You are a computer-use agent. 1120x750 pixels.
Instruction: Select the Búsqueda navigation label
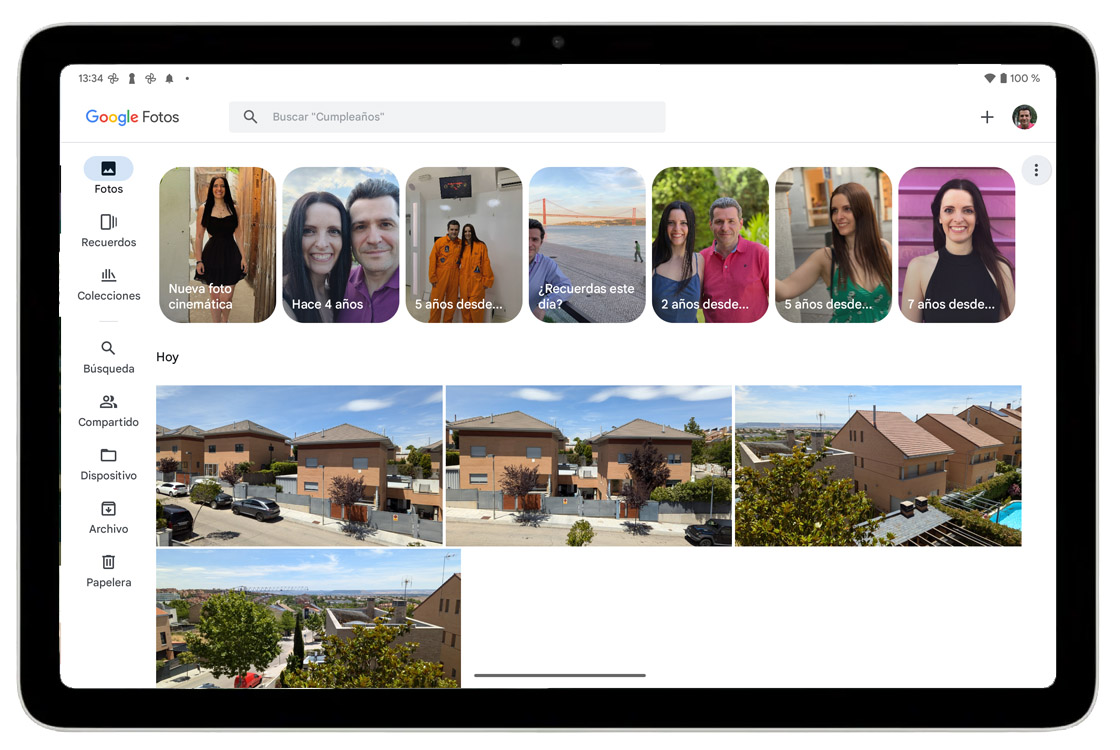click(109, 369)
